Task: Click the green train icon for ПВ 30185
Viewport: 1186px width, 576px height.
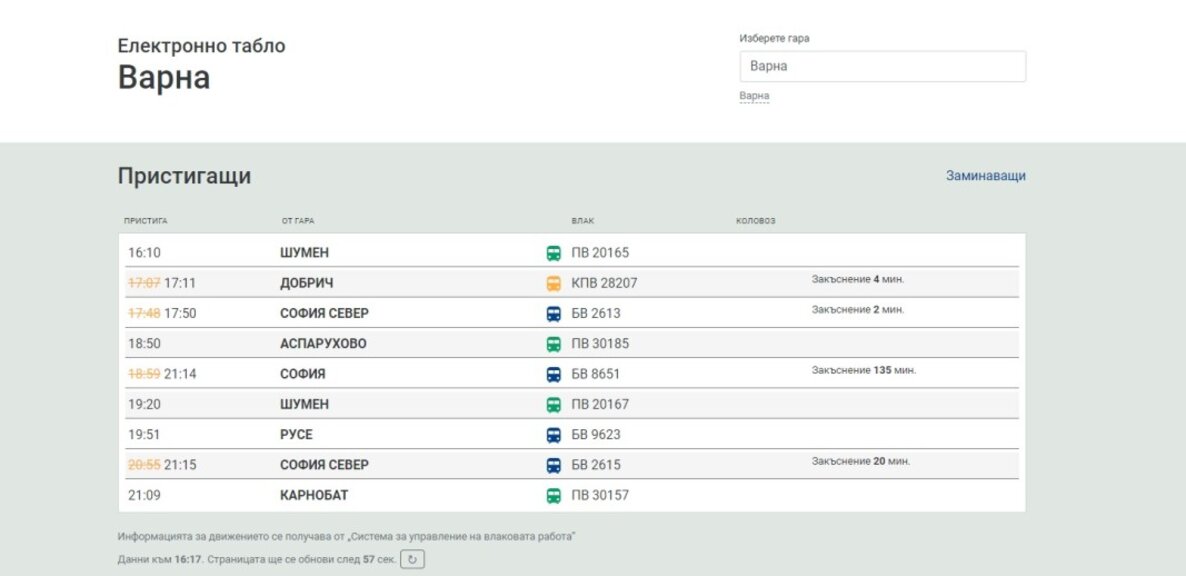Action: 554,344
